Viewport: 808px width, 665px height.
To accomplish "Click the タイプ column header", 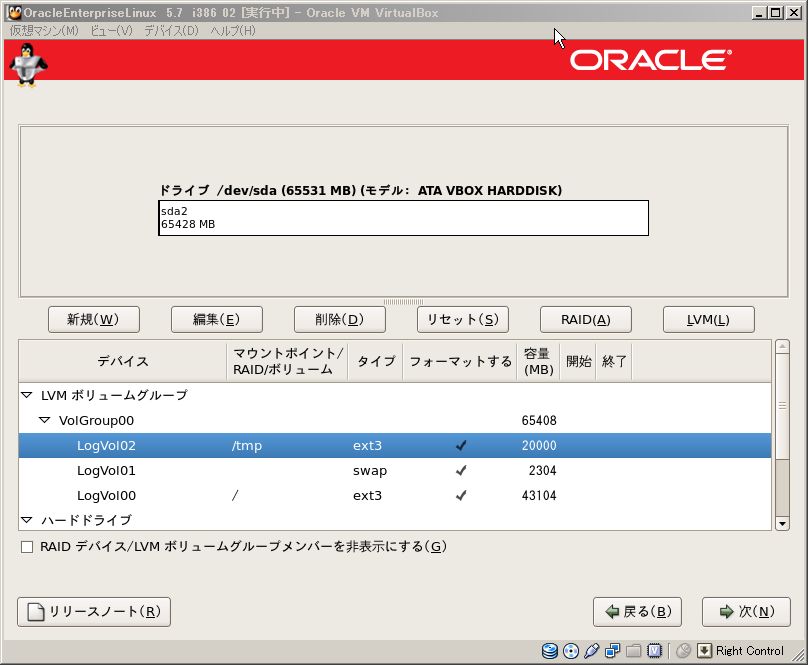I will [375, 361].
